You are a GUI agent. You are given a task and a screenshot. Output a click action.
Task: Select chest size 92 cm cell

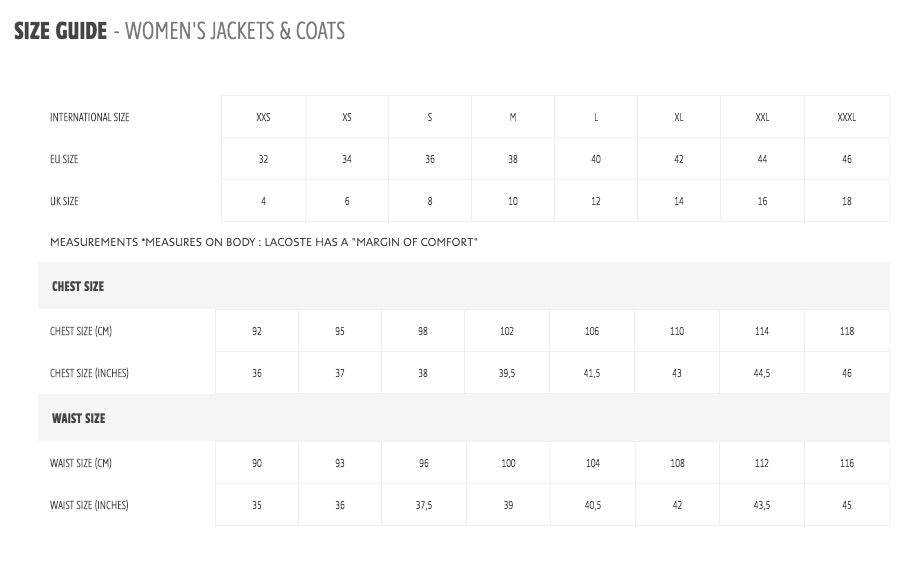[x=257, y=331]
